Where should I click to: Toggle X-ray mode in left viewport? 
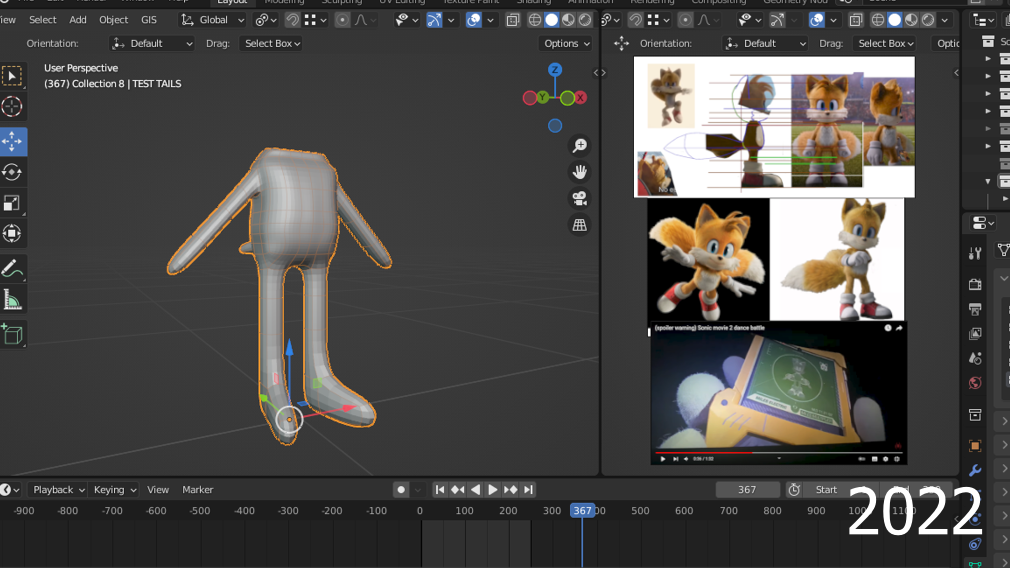click(513, 20)
